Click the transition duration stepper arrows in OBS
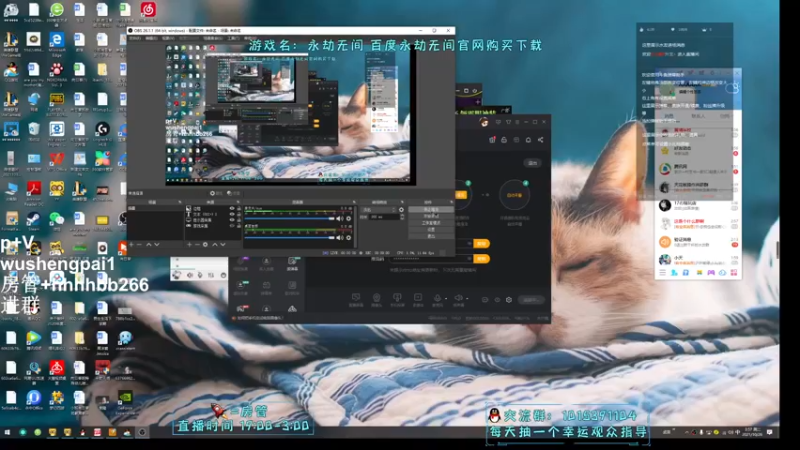 click(402, 217)
